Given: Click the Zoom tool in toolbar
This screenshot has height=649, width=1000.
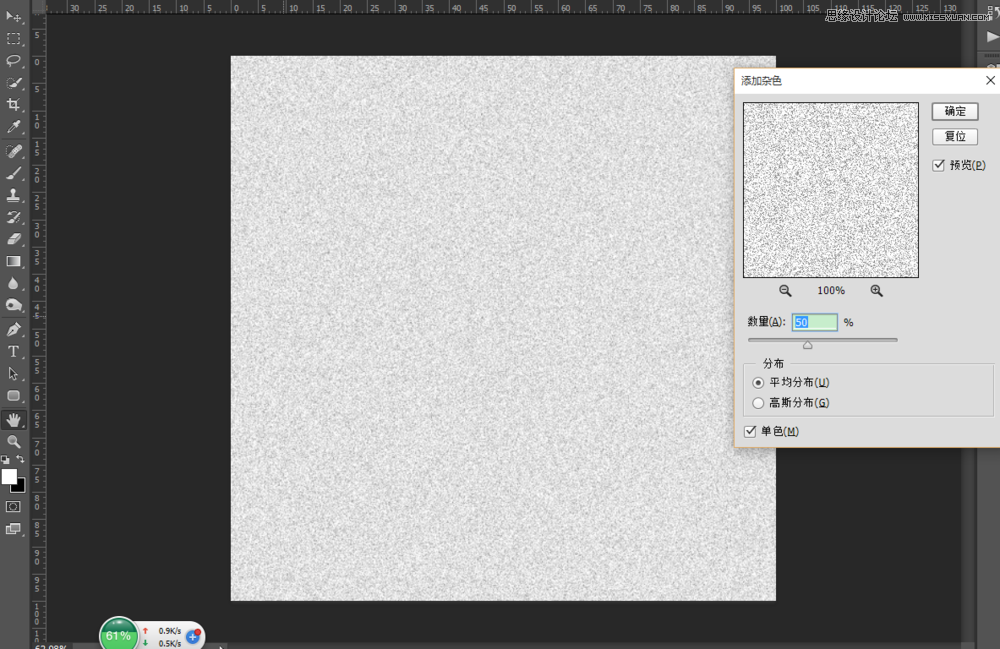Looking at the screenshot, I should click(14, 441).
